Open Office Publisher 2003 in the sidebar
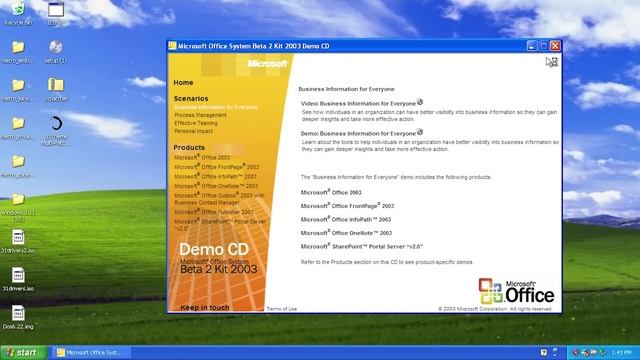The height and width of the screenshot is (360, 640). click(x=214, y=212)
